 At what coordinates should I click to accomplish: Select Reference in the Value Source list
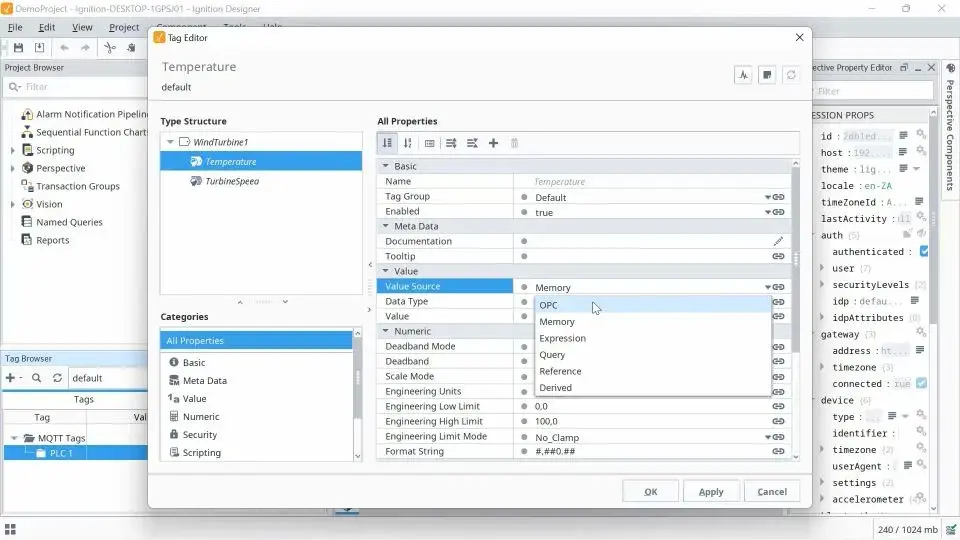(x=653, y=371)
